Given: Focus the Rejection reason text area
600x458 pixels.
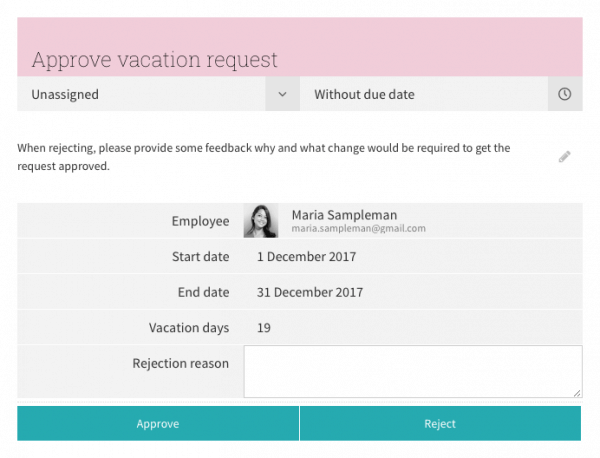Looking at the screenshot, I should (412, 372).
